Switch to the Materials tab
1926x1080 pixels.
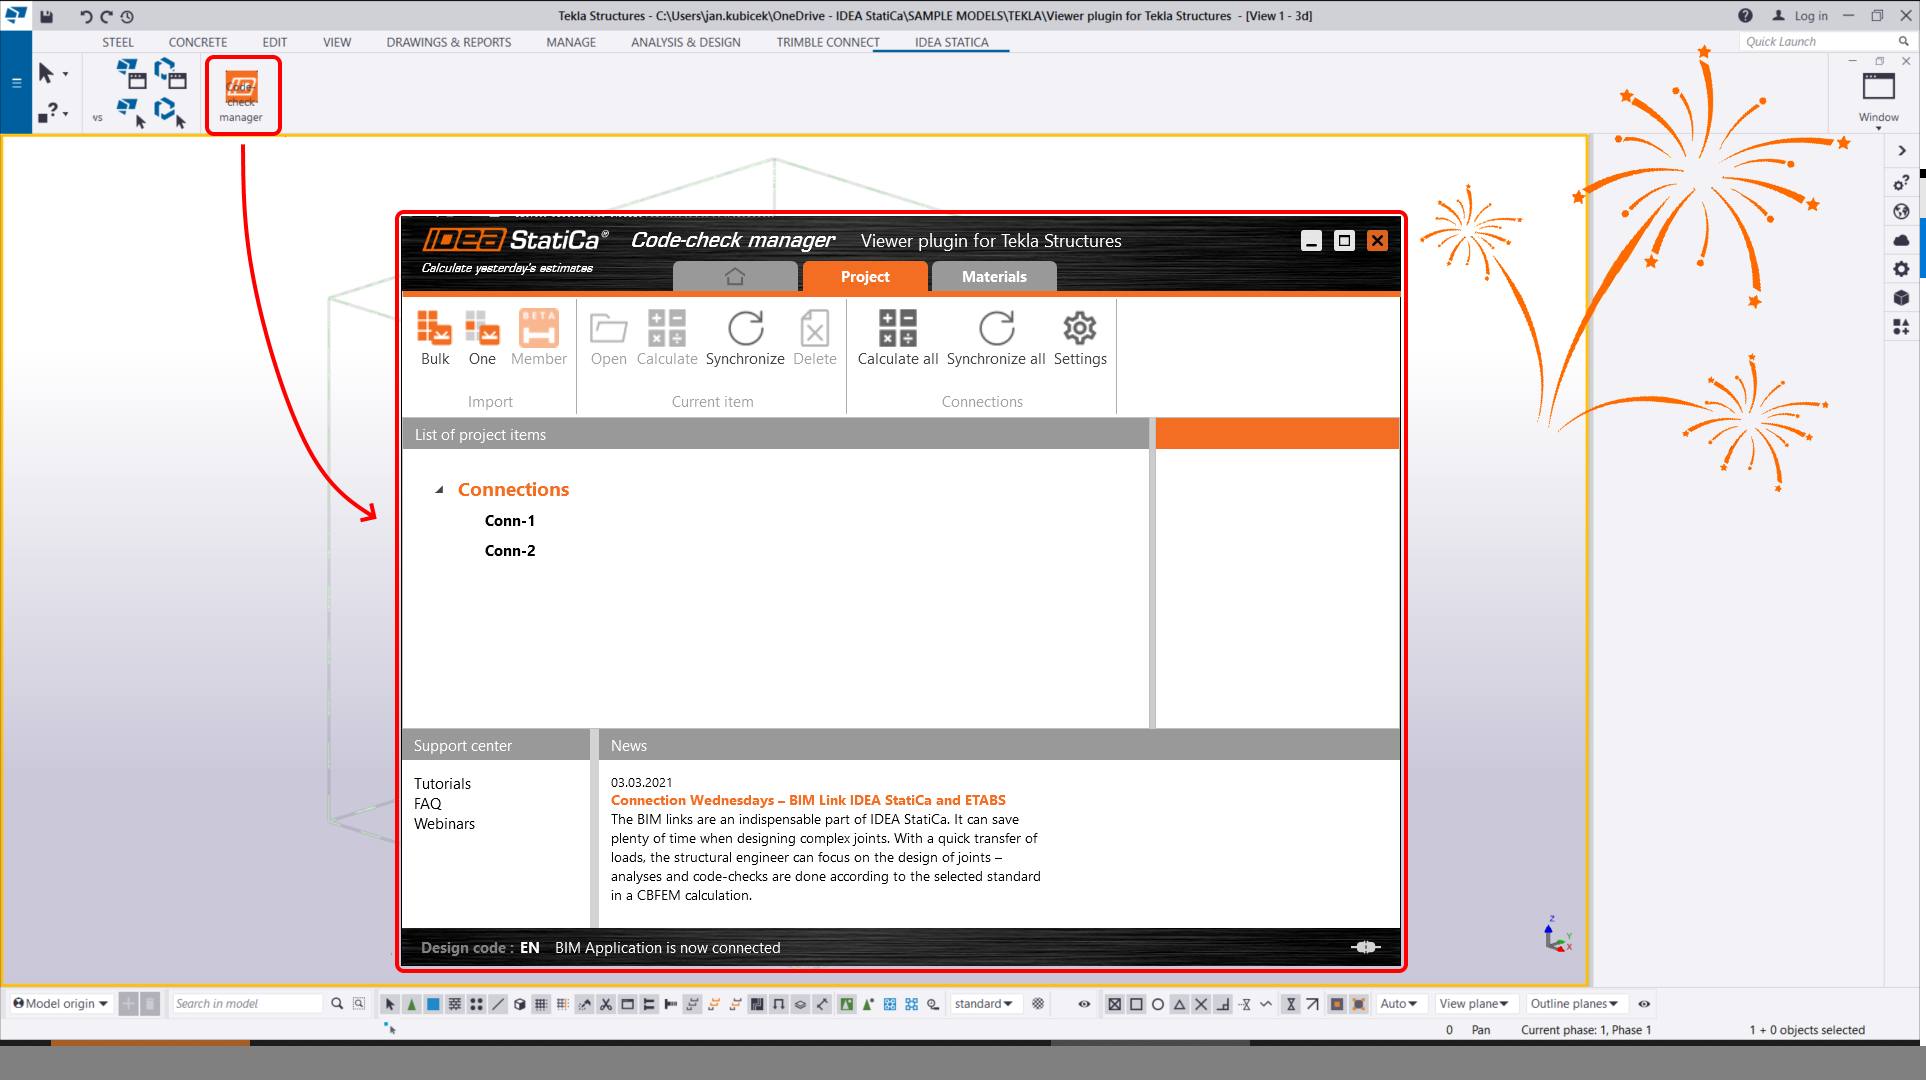pyautogui.click(x=994, y=277)
